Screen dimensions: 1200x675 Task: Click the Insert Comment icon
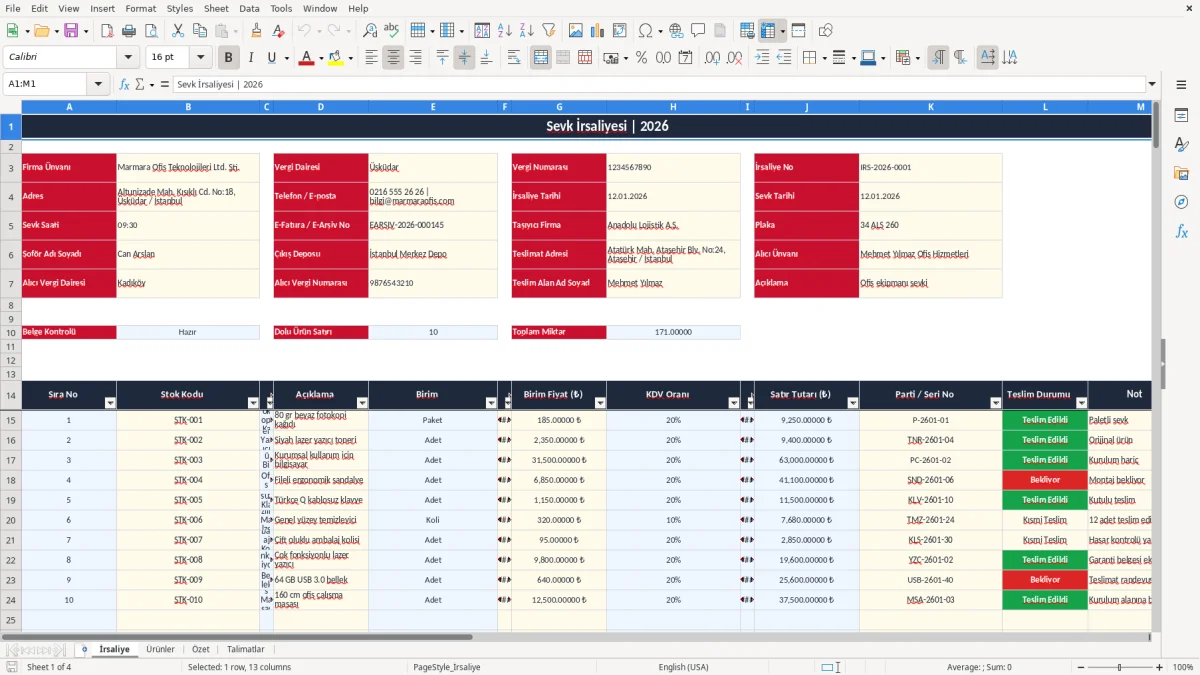(698, 31)
